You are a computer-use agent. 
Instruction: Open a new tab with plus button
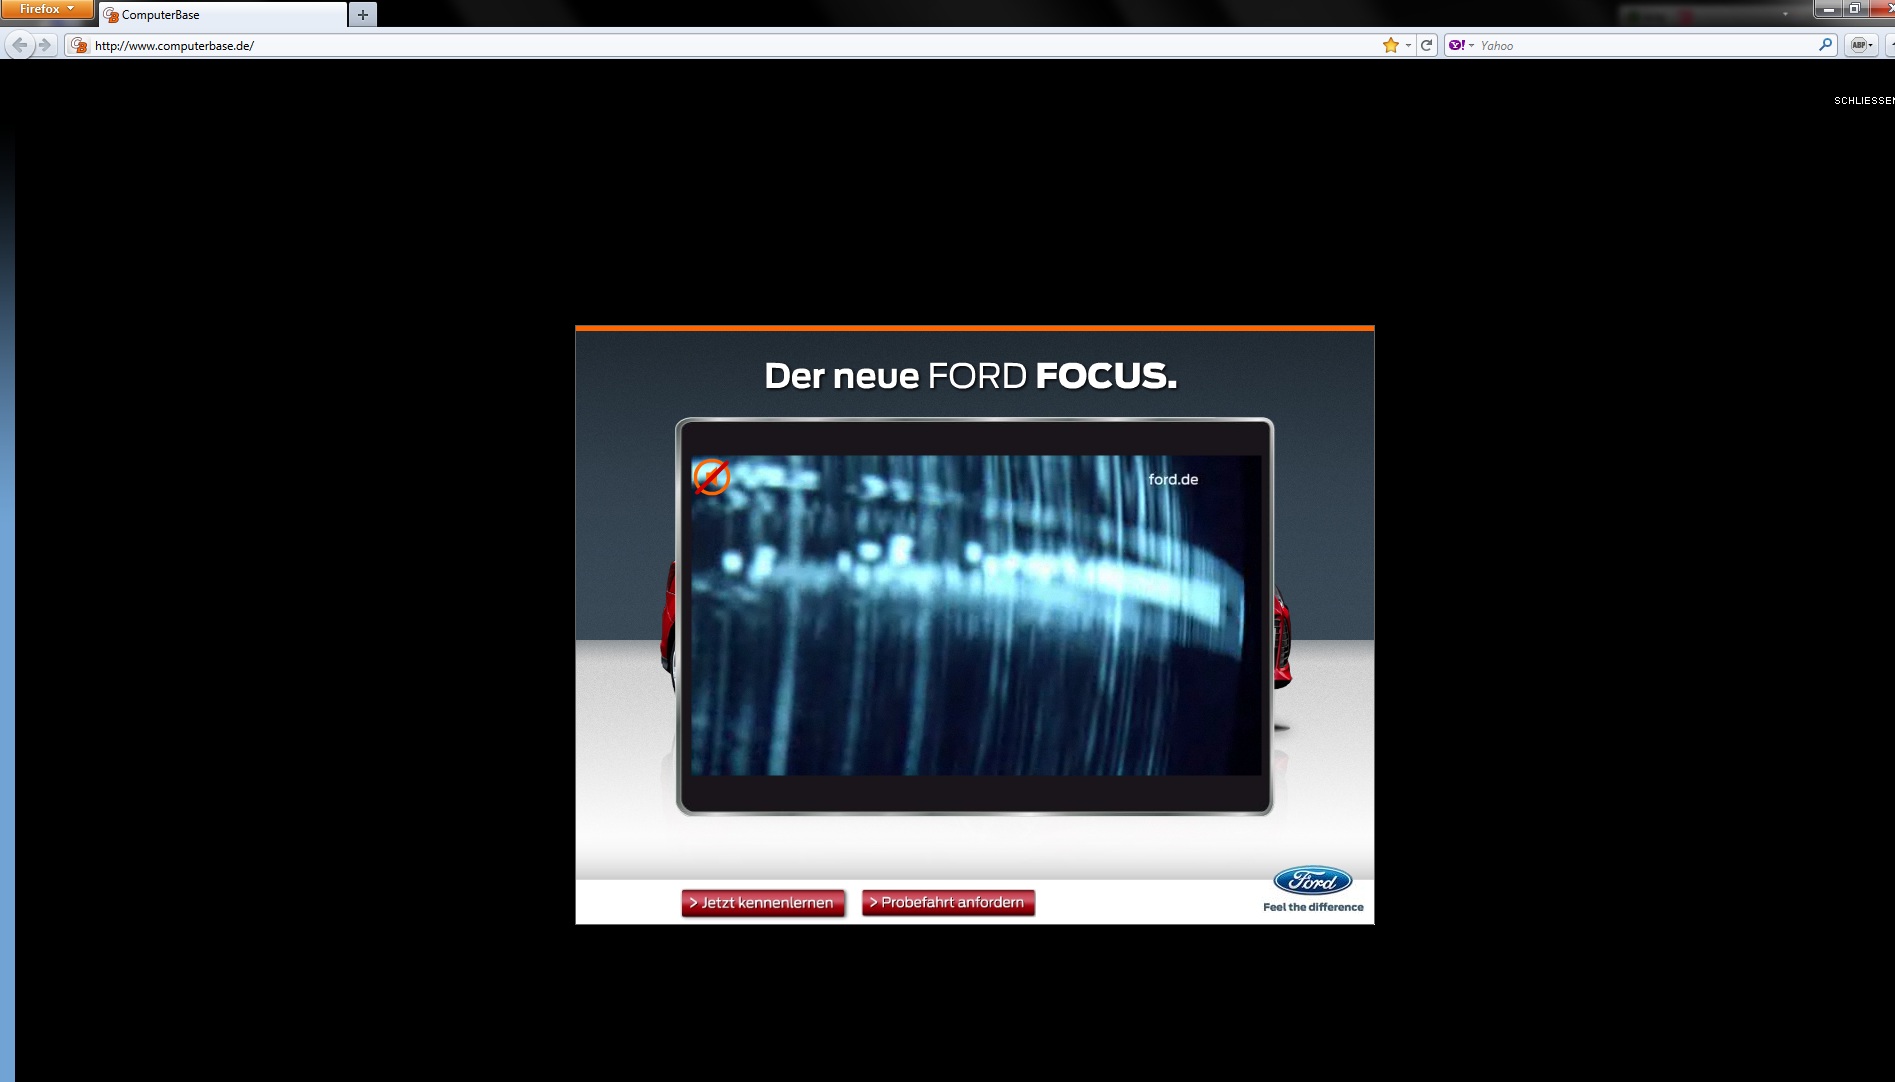(x=363, y=15)
